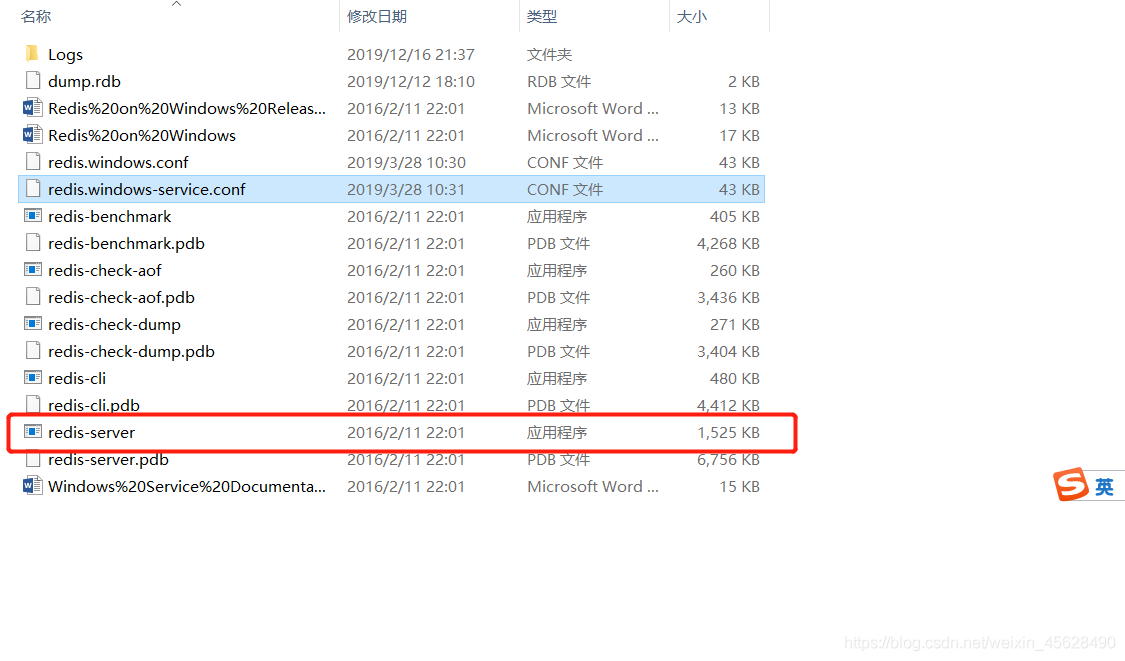Click the Word icon for Redis%20on%20Windows%20Releas...
Viewport: 1125px width, 661px height.
[x=32, y=108]
